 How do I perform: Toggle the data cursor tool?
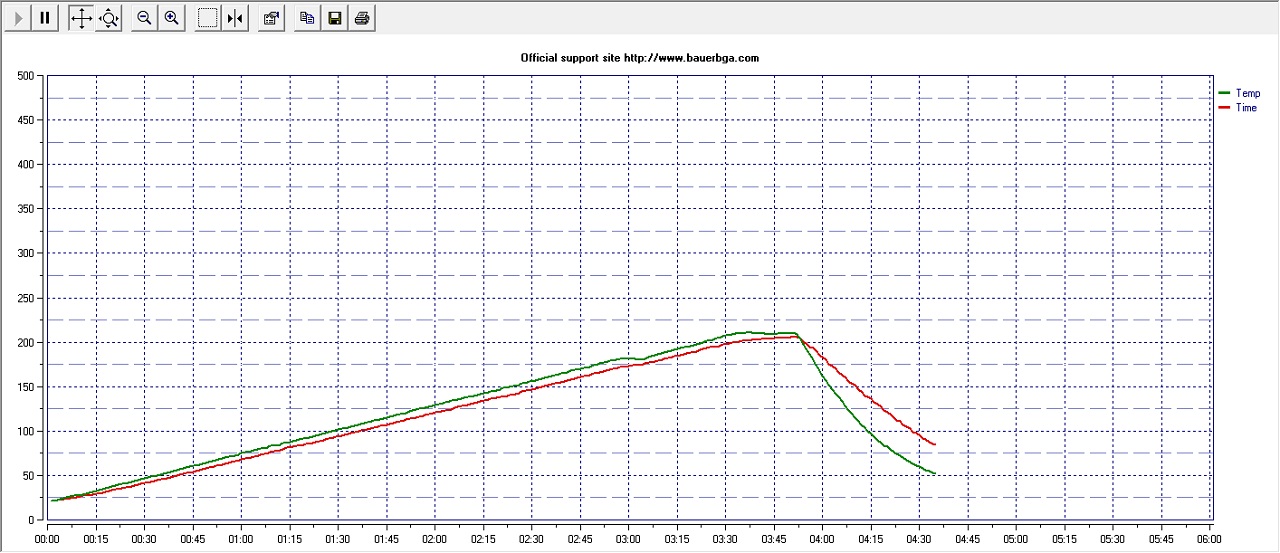[x=235, y=18]
